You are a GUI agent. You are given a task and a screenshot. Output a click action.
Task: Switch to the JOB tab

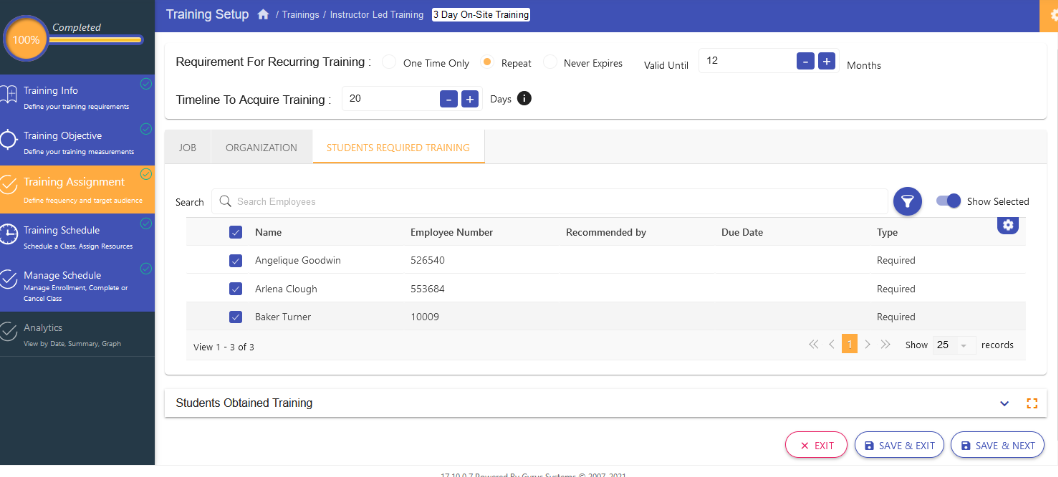point(188,147)
